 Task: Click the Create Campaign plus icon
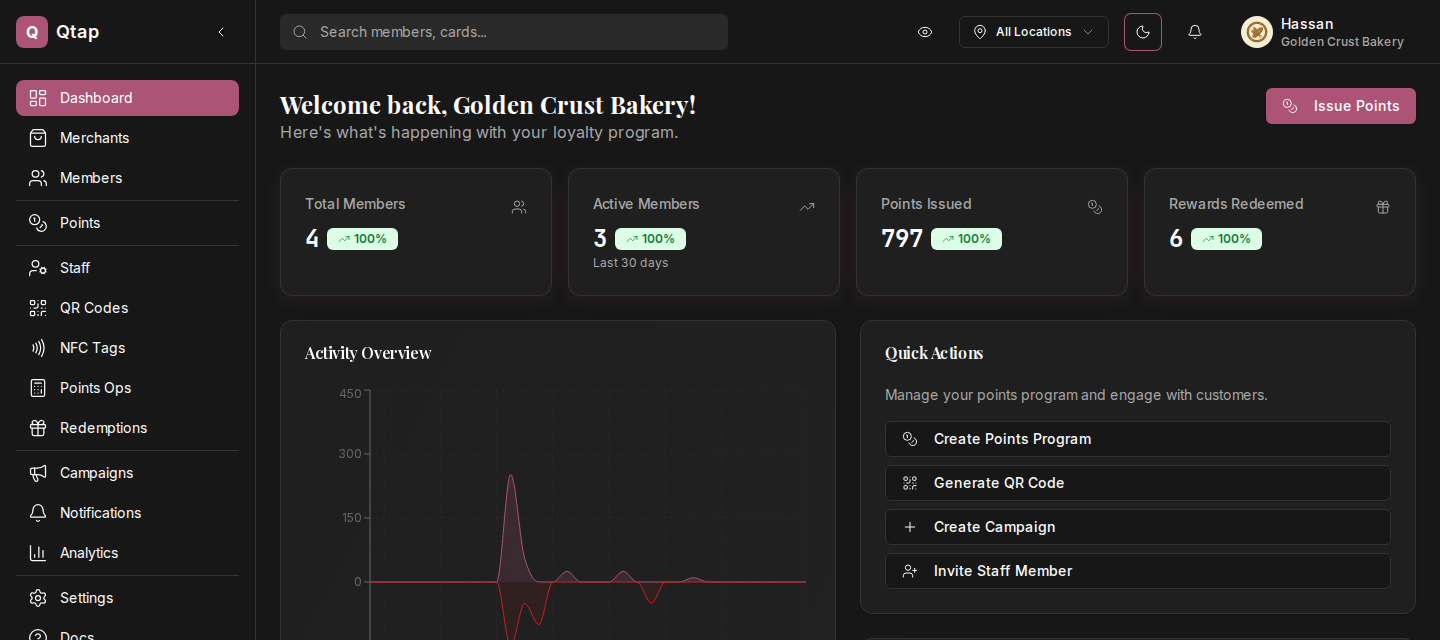coord(910,527)
